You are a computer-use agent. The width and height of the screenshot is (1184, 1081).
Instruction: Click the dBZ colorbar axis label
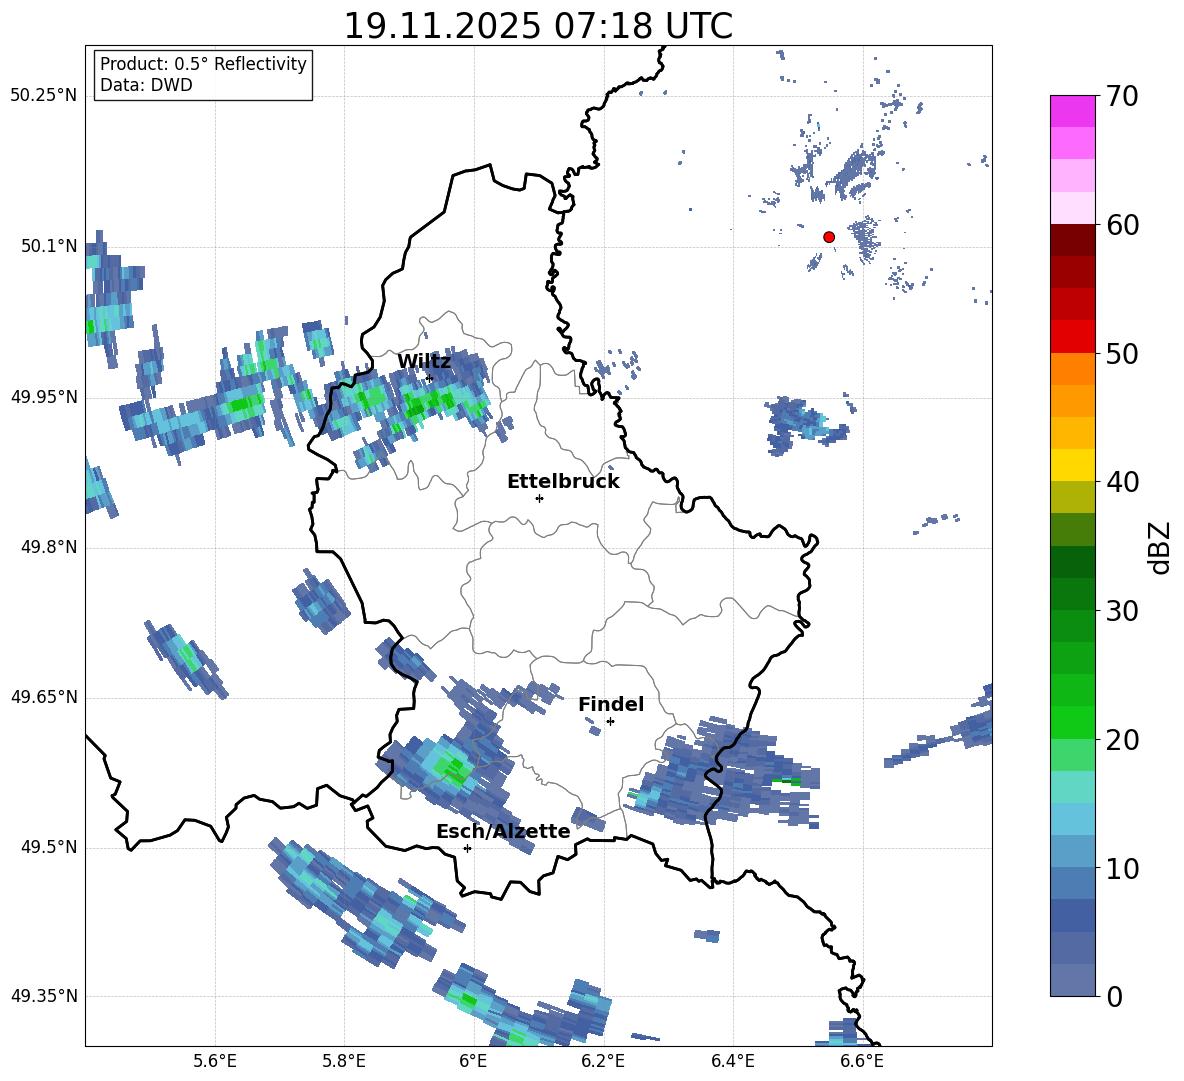[x=1160, y=548]
